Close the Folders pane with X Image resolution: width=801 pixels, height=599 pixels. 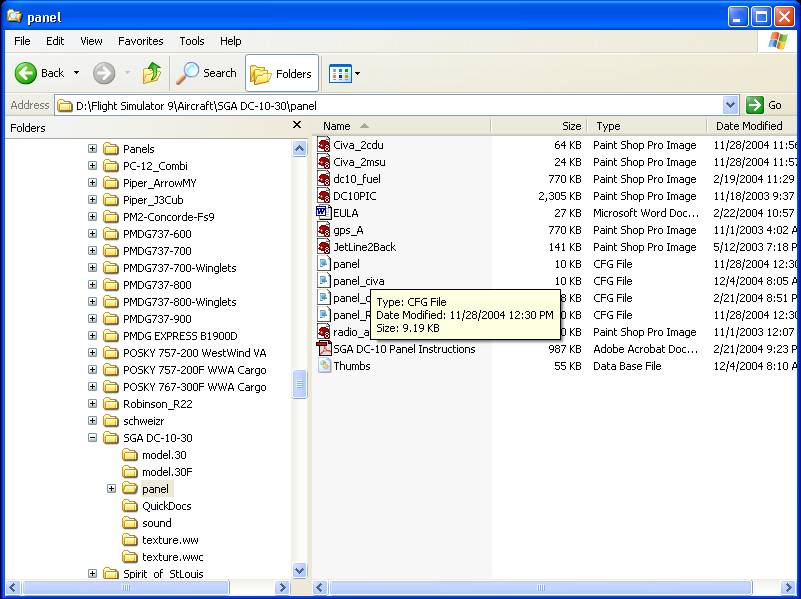[x=297, y=126]
